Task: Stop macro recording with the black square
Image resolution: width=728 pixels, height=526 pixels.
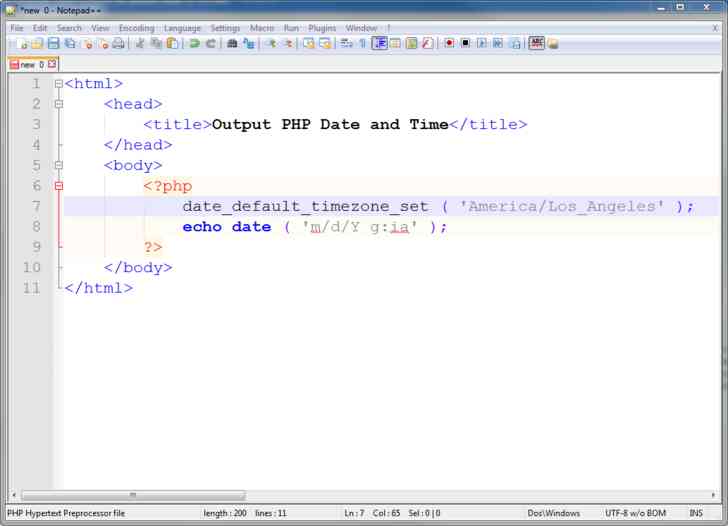Action: coord(465,44)
